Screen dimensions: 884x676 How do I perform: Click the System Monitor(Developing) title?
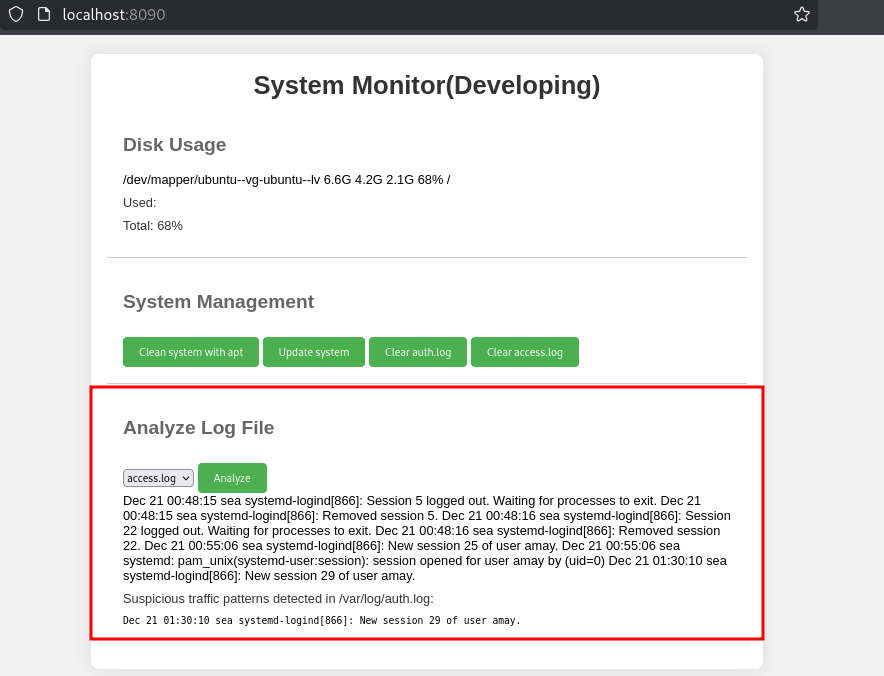(426, 86)
